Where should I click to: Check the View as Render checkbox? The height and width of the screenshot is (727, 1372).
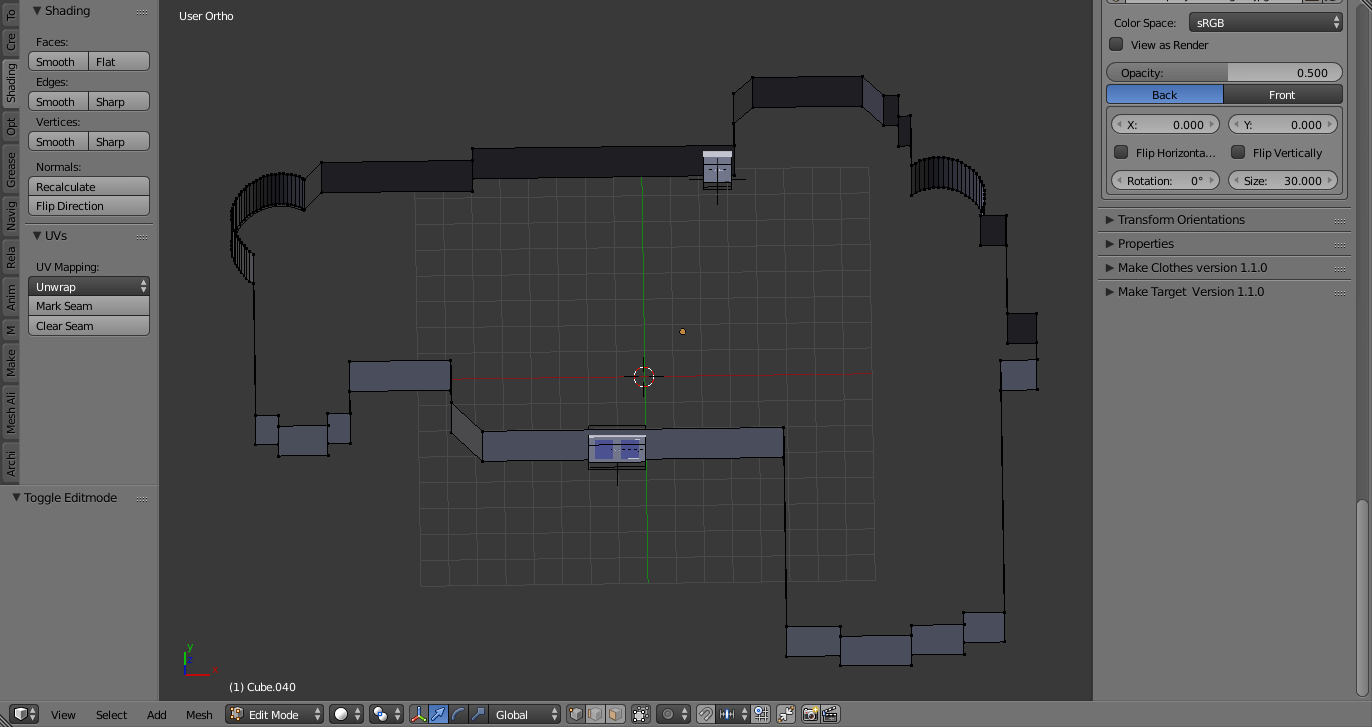click(1116, 44)
